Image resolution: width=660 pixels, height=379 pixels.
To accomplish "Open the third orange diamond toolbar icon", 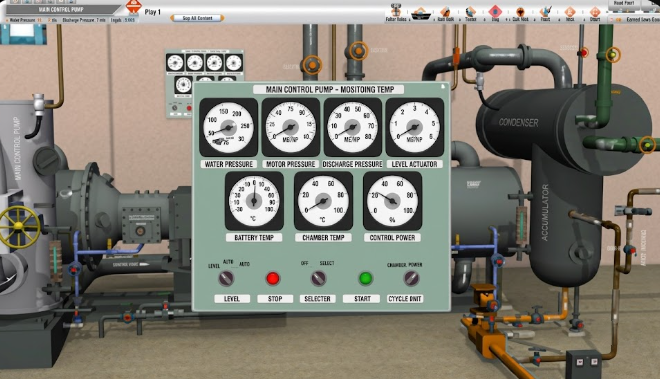I will 445,11.
